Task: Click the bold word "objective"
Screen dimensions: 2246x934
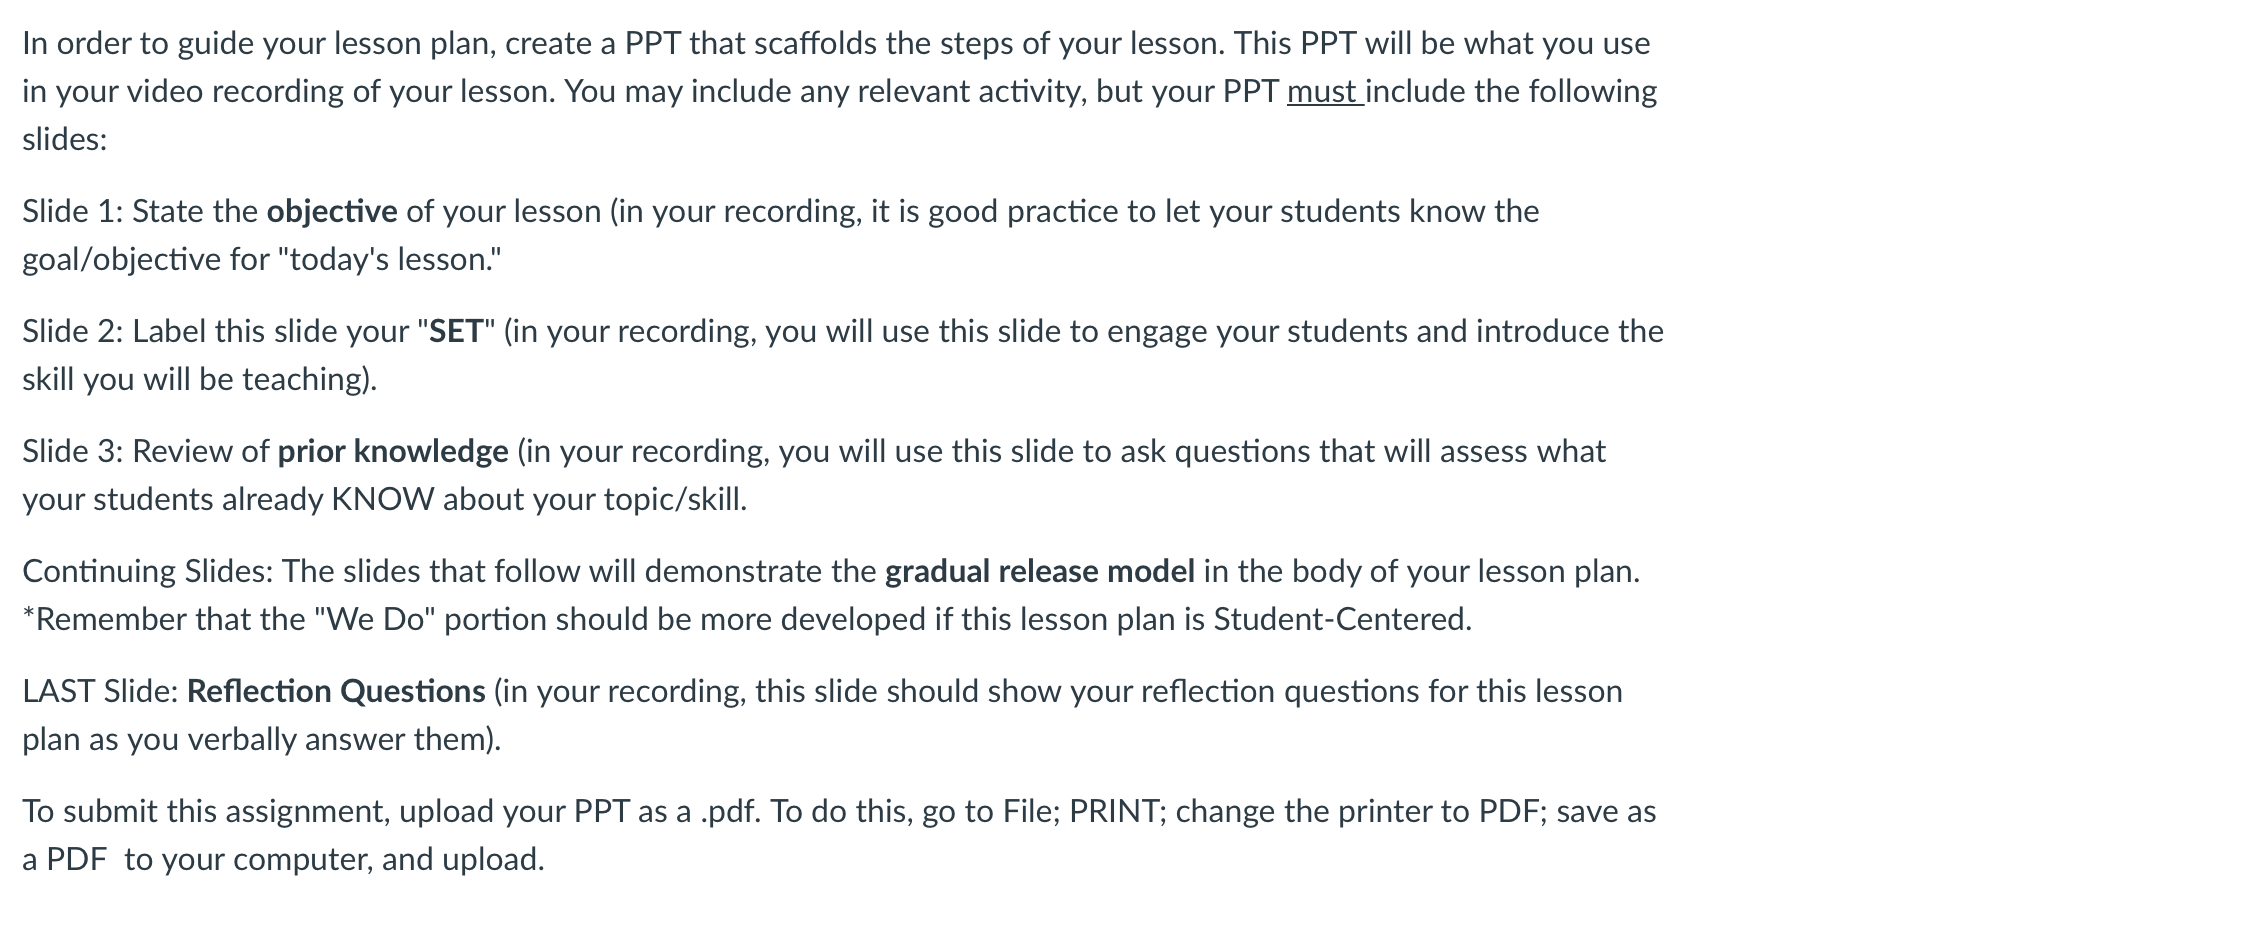Action: 332,212
